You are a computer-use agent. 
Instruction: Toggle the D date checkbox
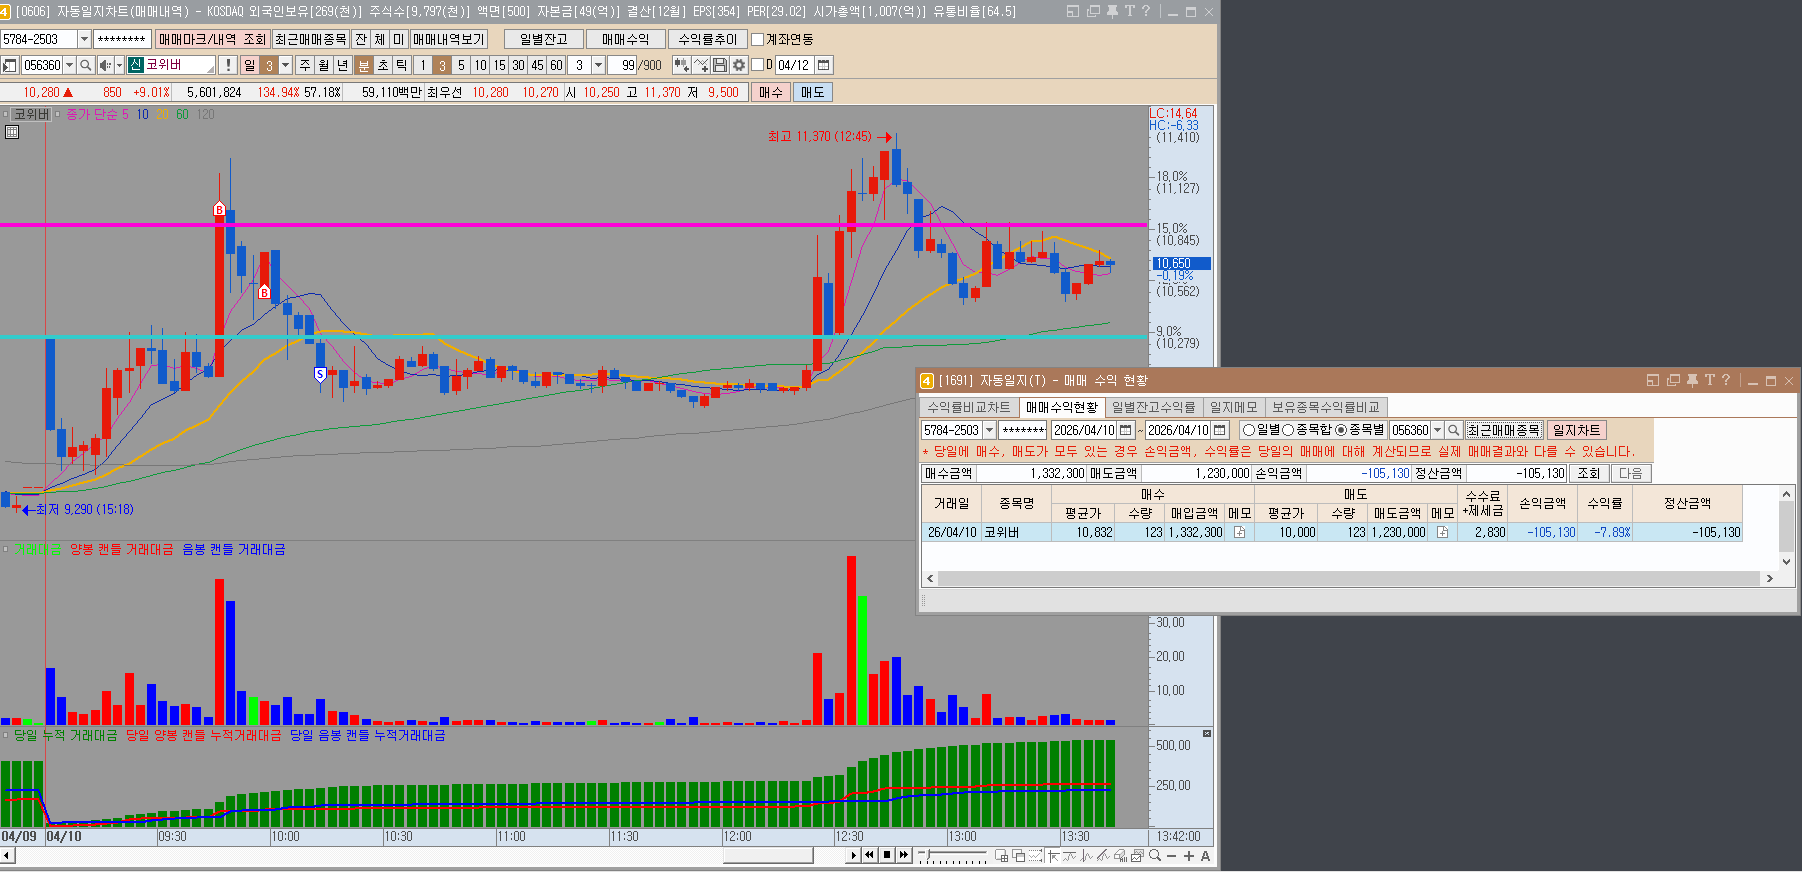click(757, 65)
